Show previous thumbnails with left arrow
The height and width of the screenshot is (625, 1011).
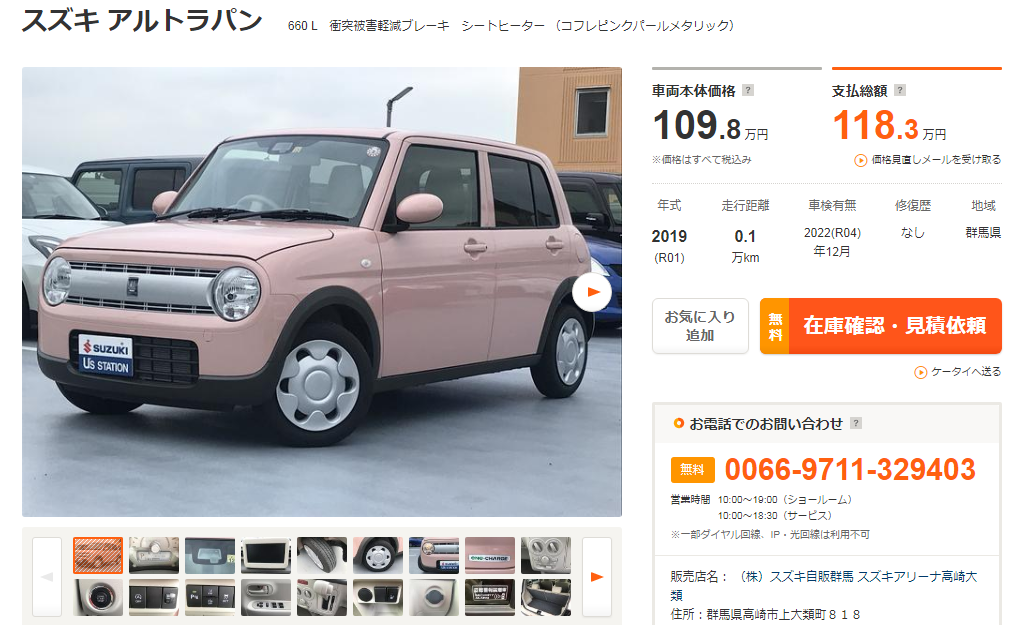tap(47, 577)
